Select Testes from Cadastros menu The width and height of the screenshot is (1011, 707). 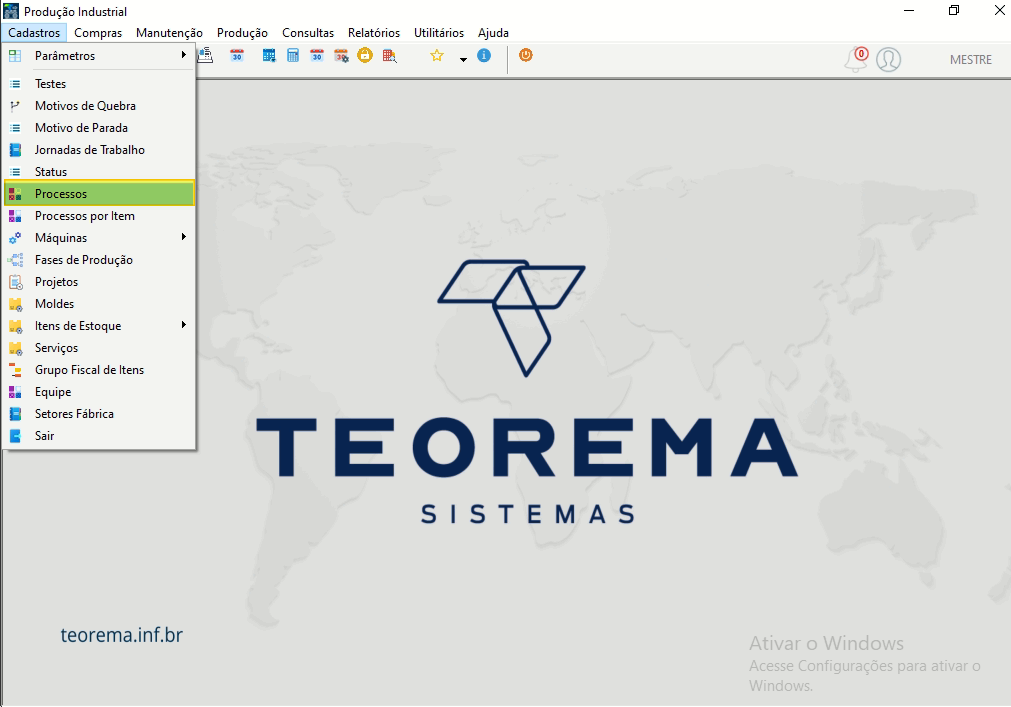99,84
